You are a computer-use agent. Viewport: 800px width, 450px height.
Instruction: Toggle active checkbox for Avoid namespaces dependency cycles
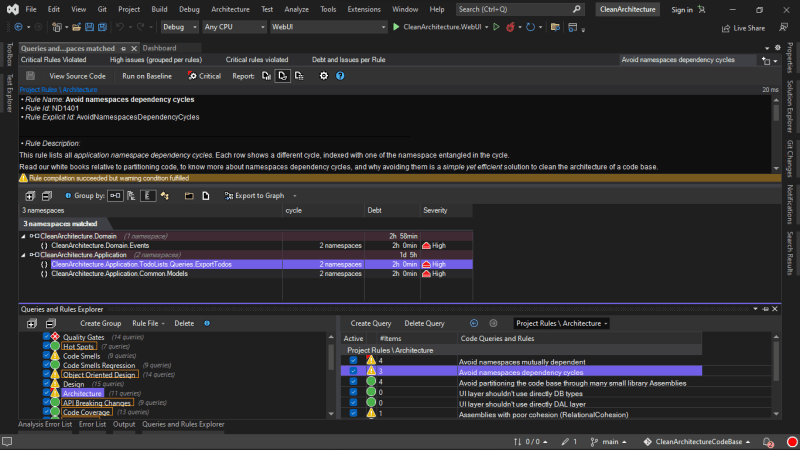(x=353, y=371)
